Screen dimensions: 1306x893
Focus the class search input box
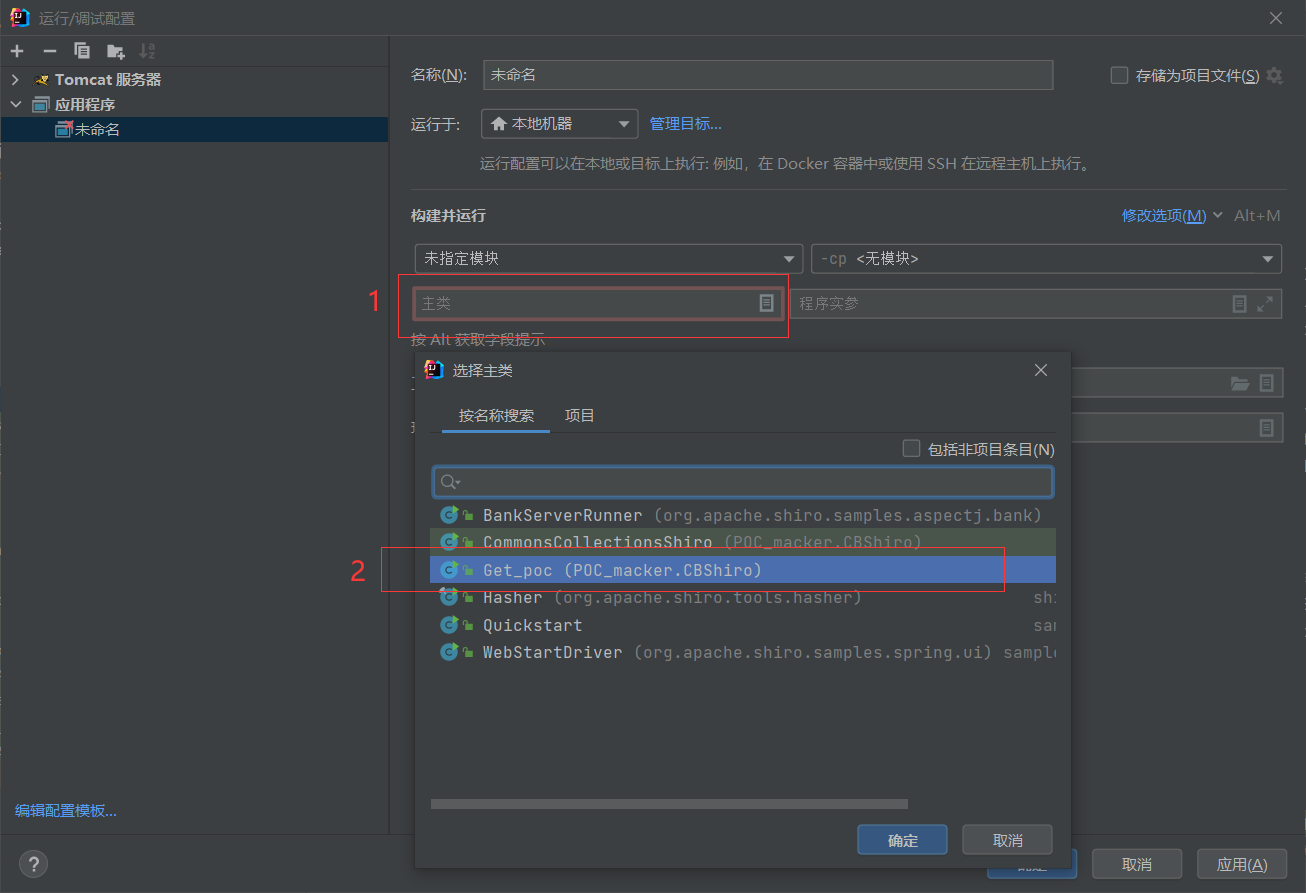pos(743,482)
